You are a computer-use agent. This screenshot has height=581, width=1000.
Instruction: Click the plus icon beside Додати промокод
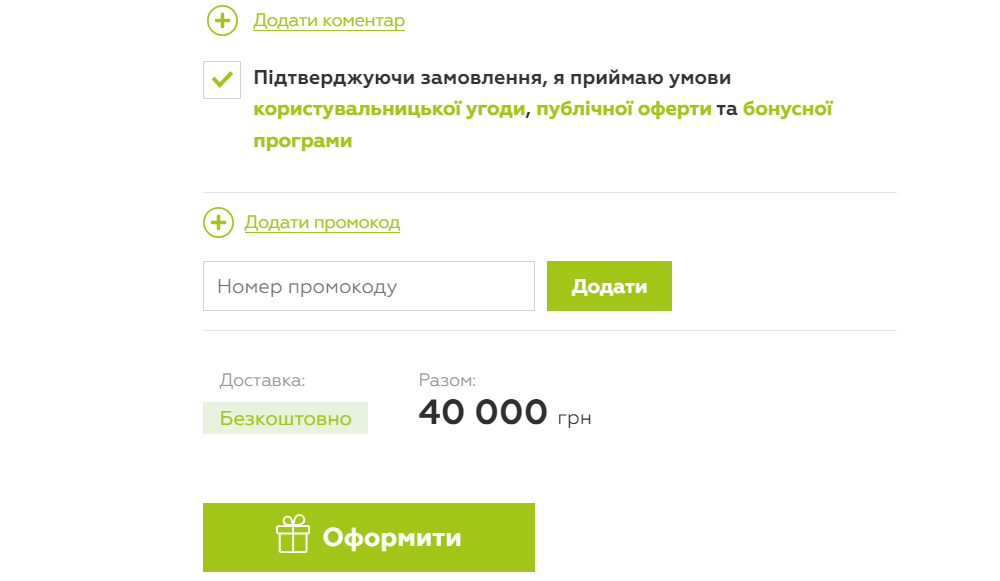[218, 222]
